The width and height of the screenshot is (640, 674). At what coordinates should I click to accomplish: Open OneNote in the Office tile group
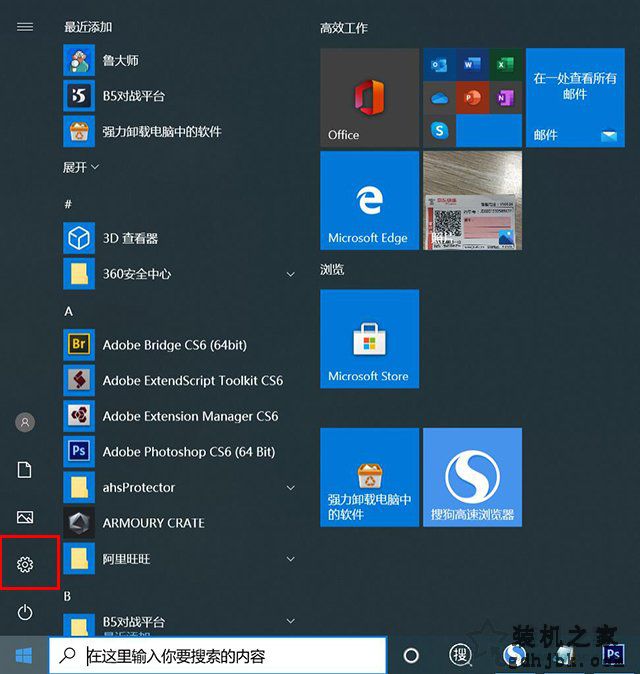[505, 98]
